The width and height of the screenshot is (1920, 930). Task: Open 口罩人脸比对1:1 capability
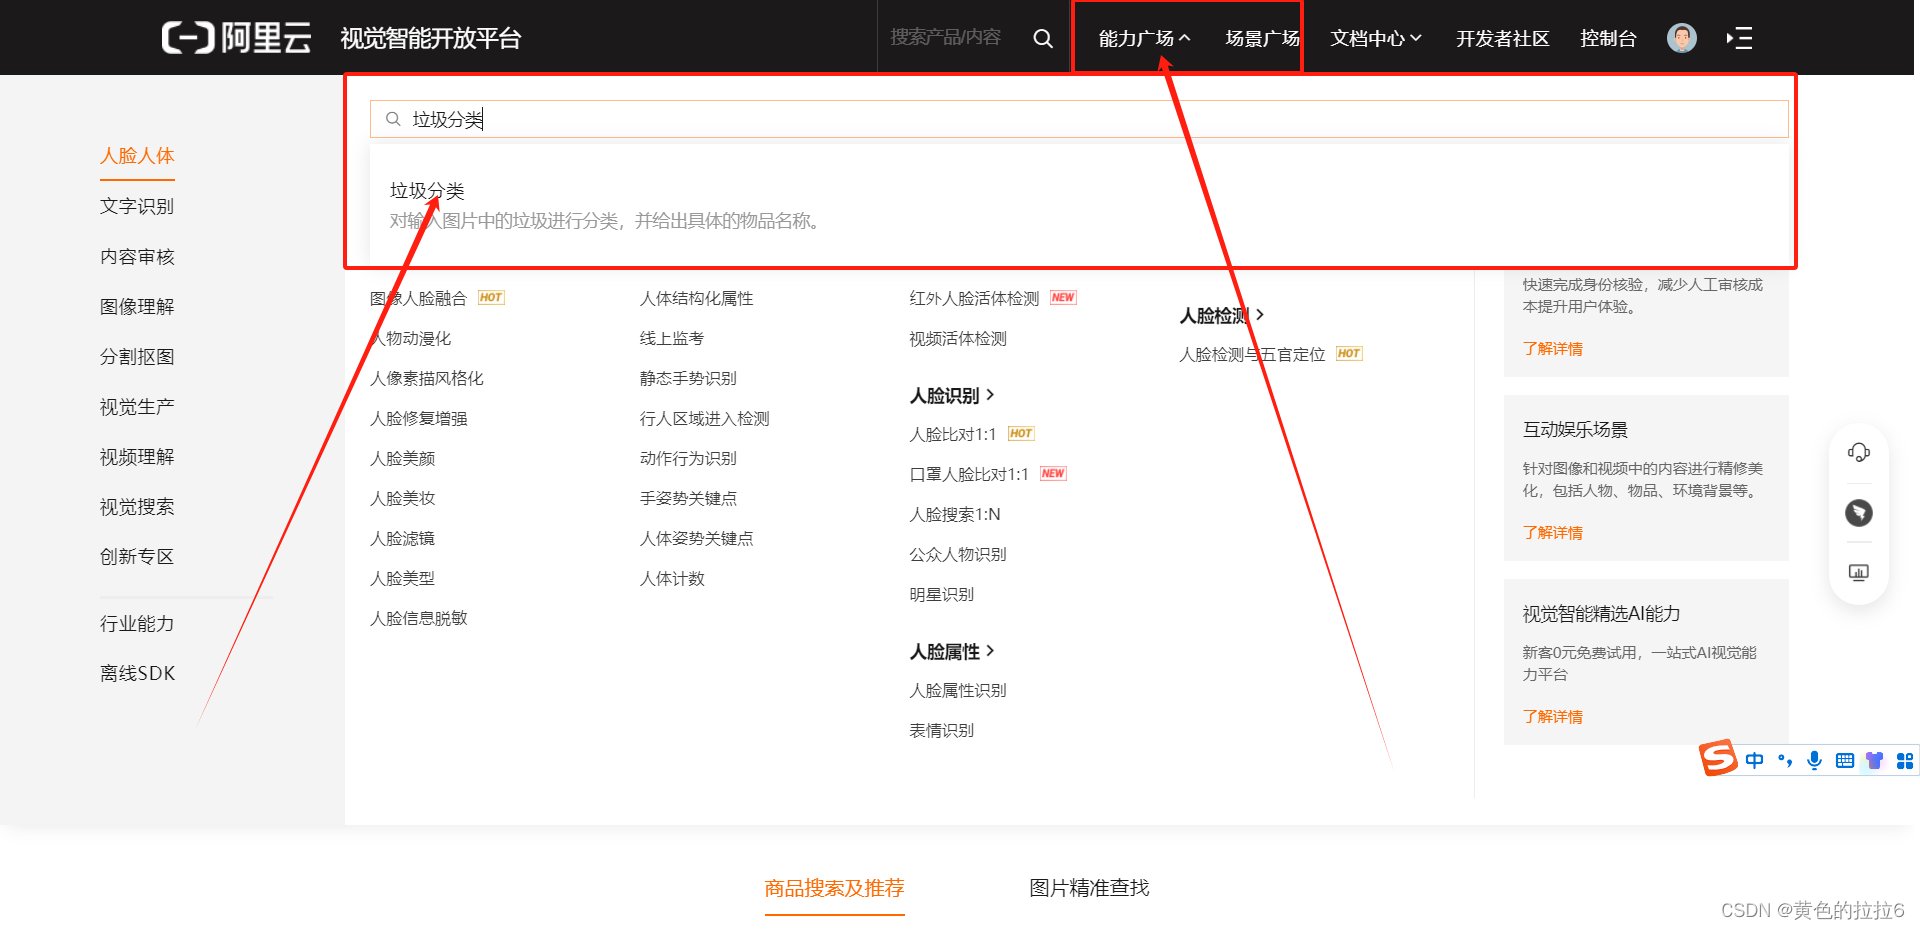(x=969, y=475)
